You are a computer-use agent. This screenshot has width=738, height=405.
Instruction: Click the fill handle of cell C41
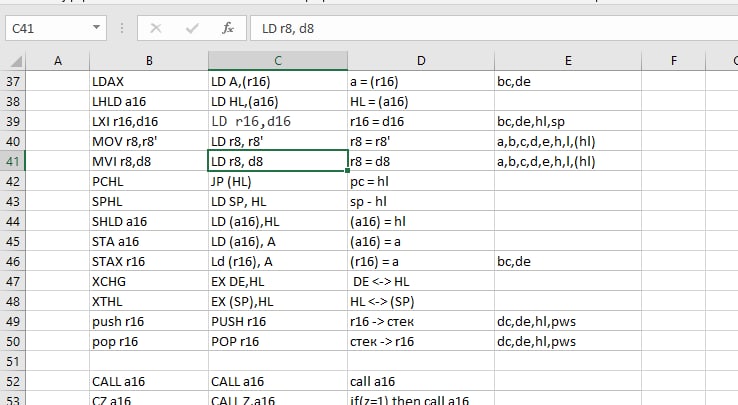point(347,171)
